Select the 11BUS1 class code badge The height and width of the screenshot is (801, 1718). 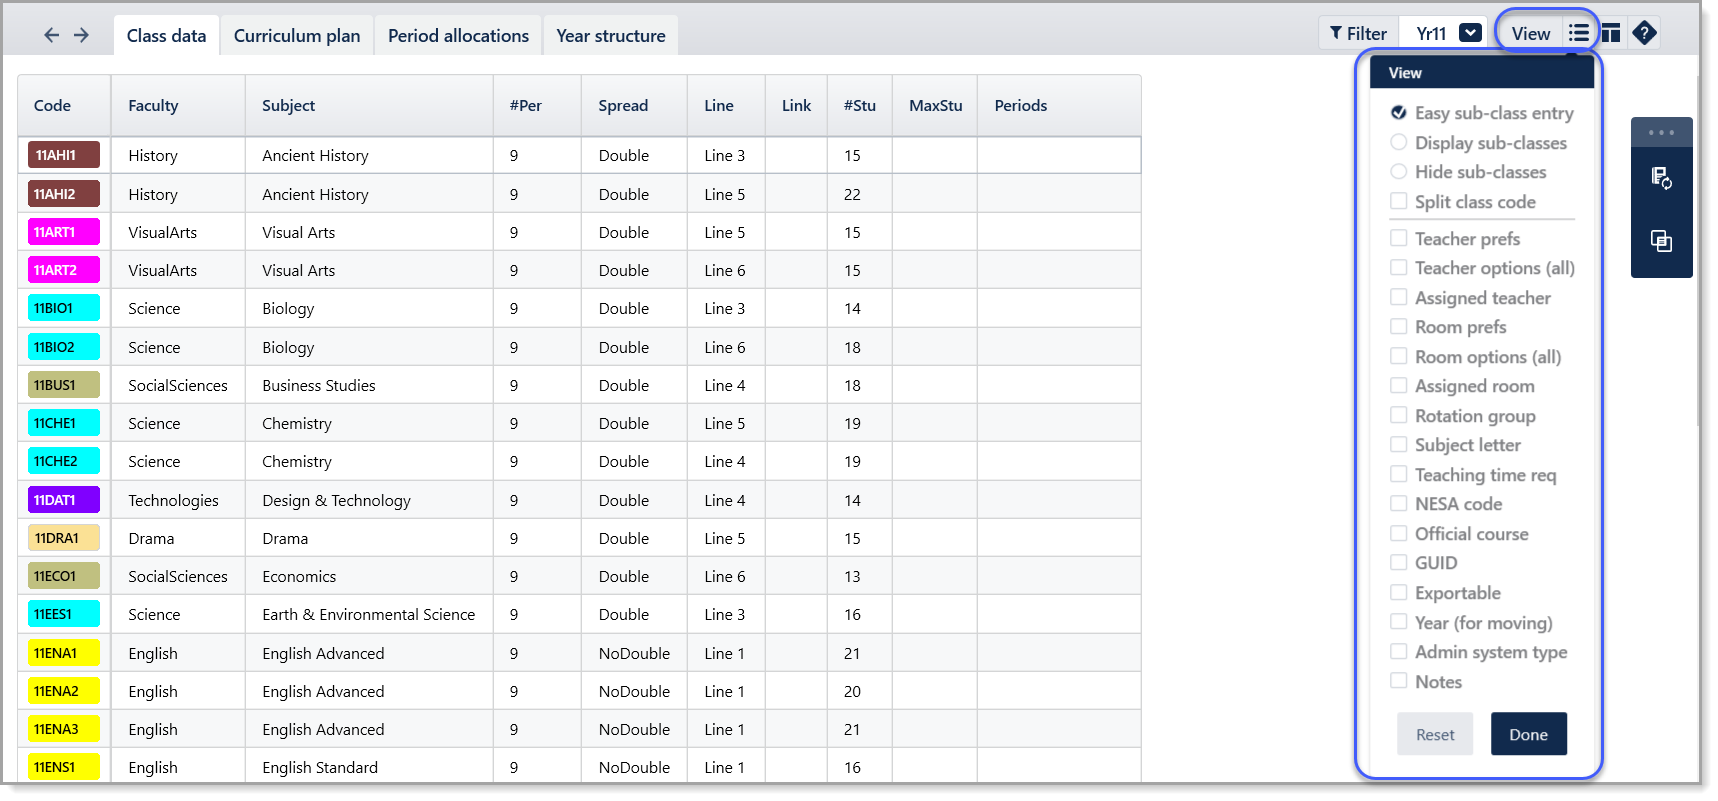(64, 385)
